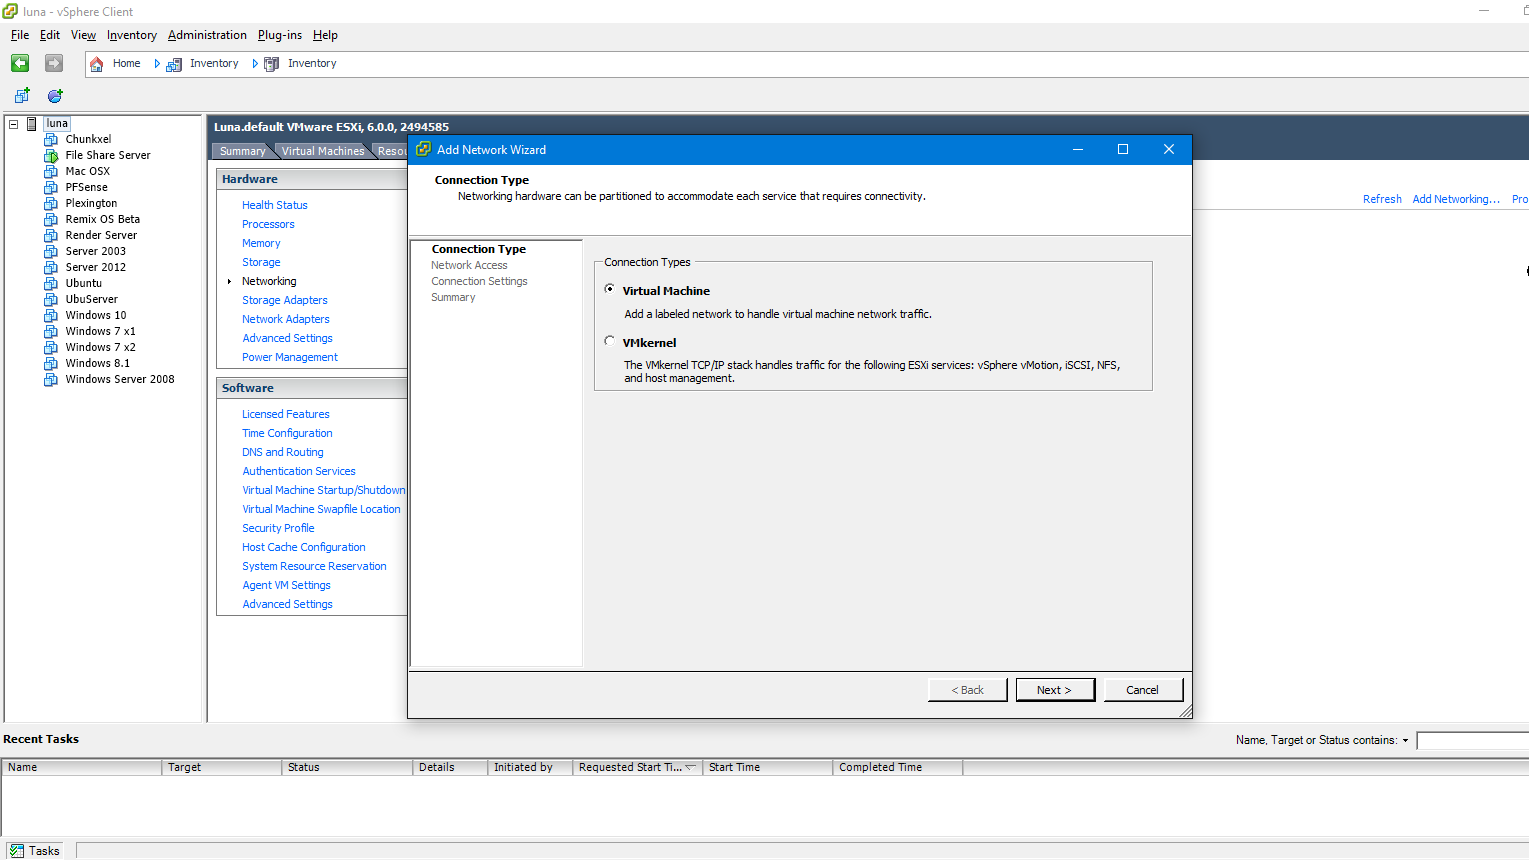The height and width of the screenshot is (860, 1529).
Task: Select the Chunkxel VM icon
Action: (51, 140)
